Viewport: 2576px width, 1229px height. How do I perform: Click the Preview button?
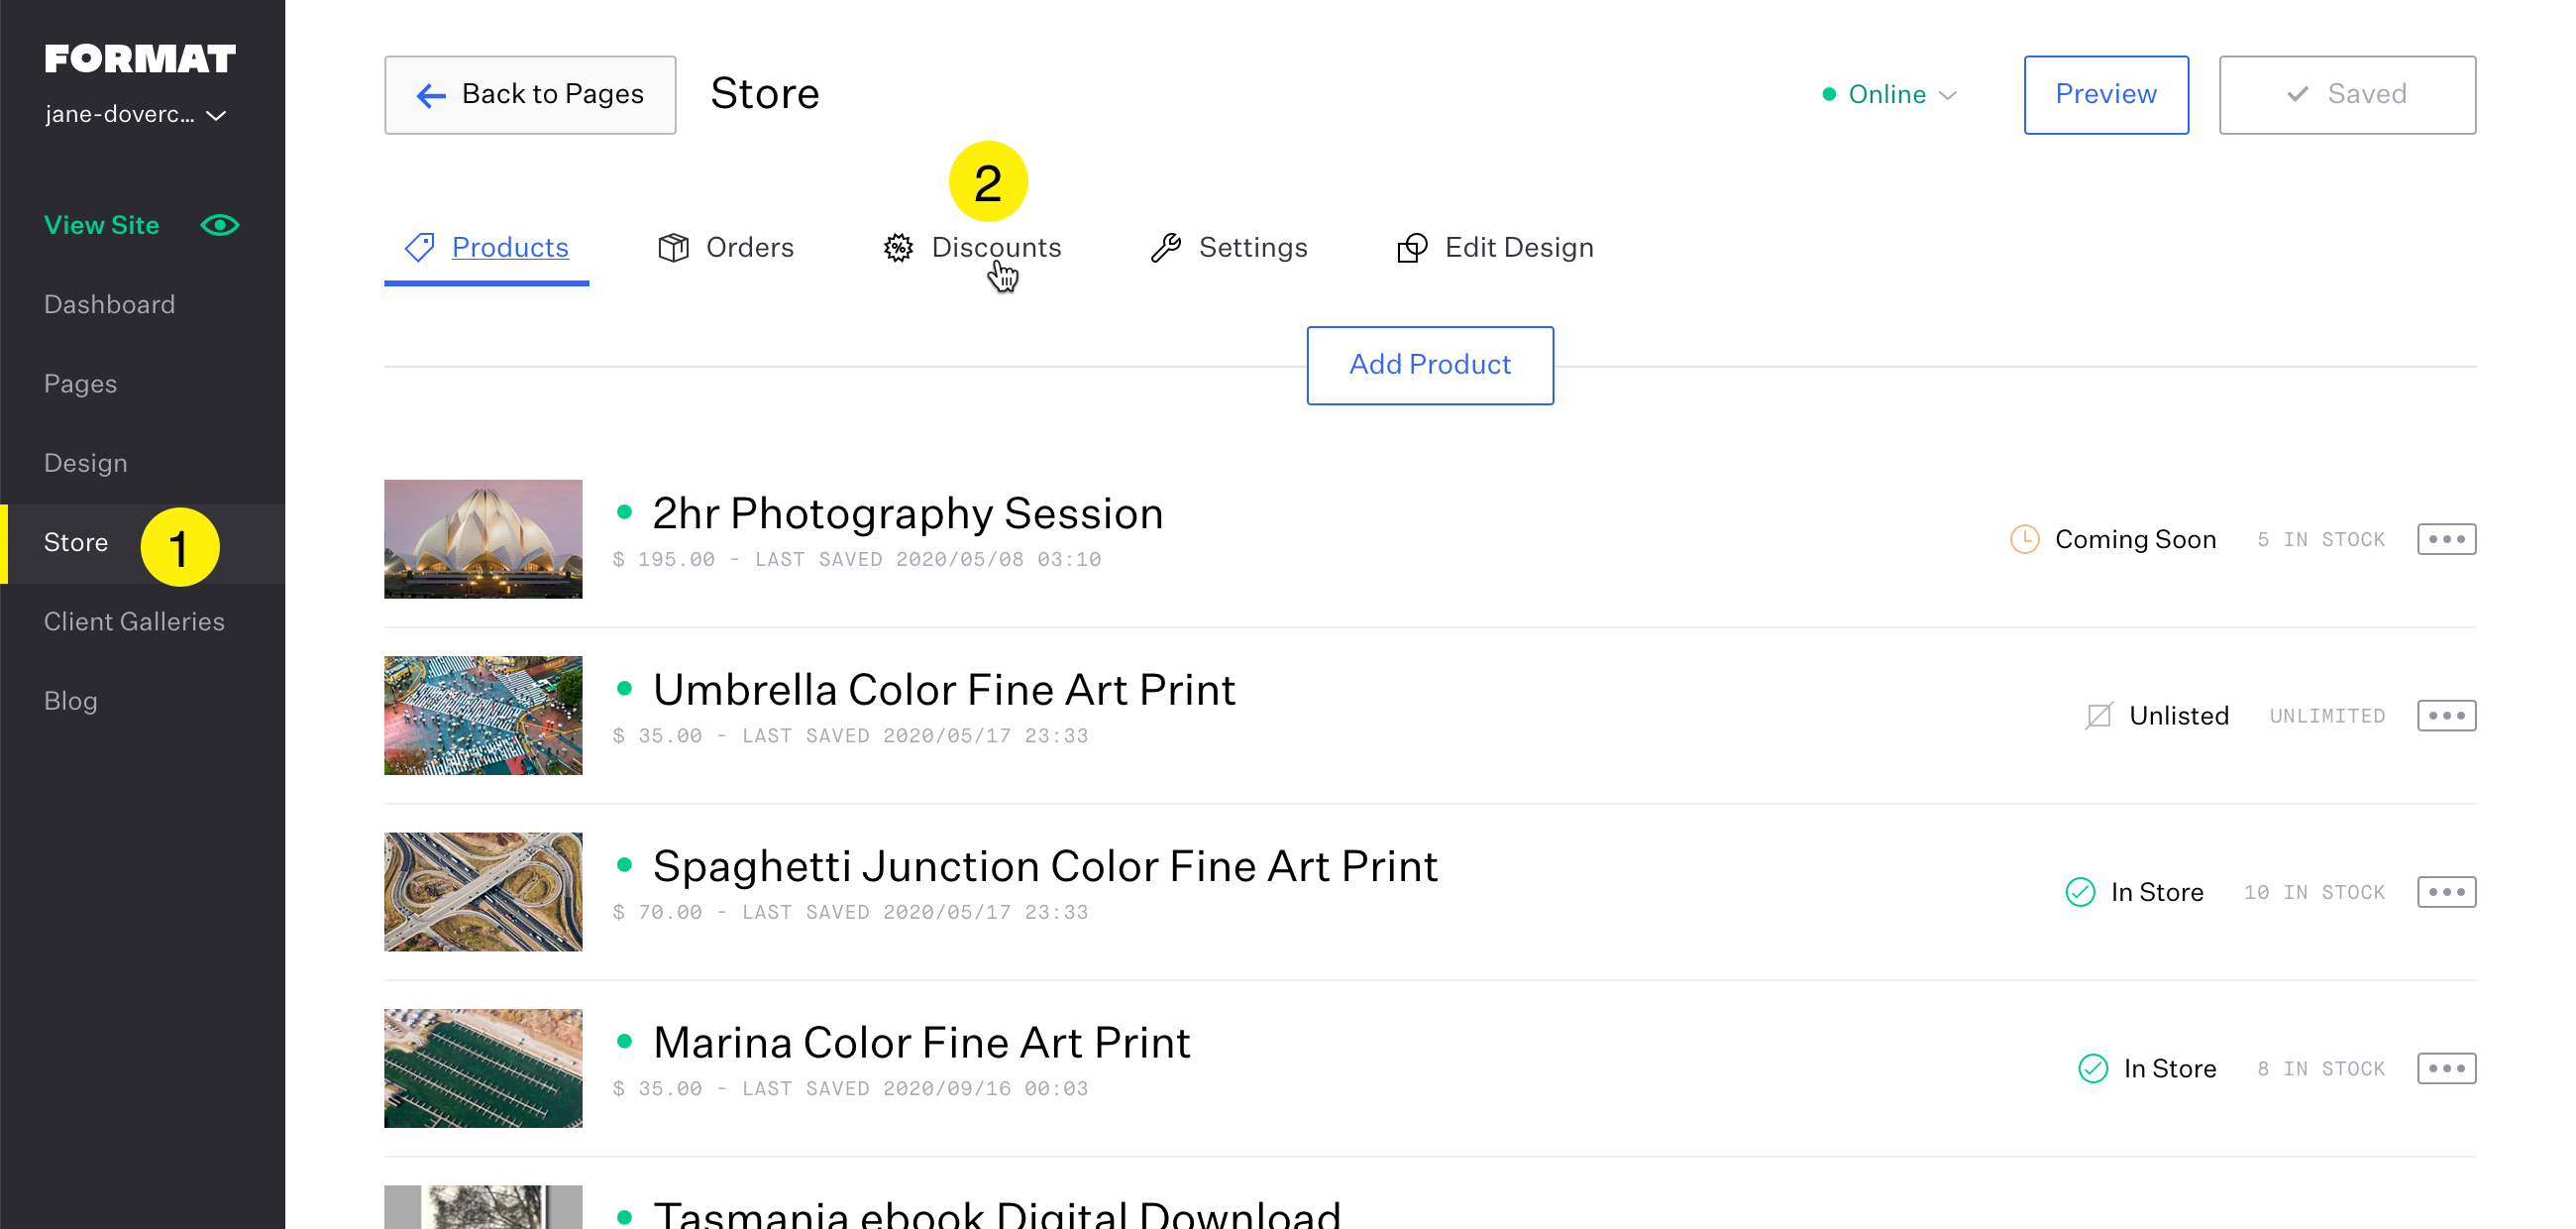click(x=2106, y=95)
